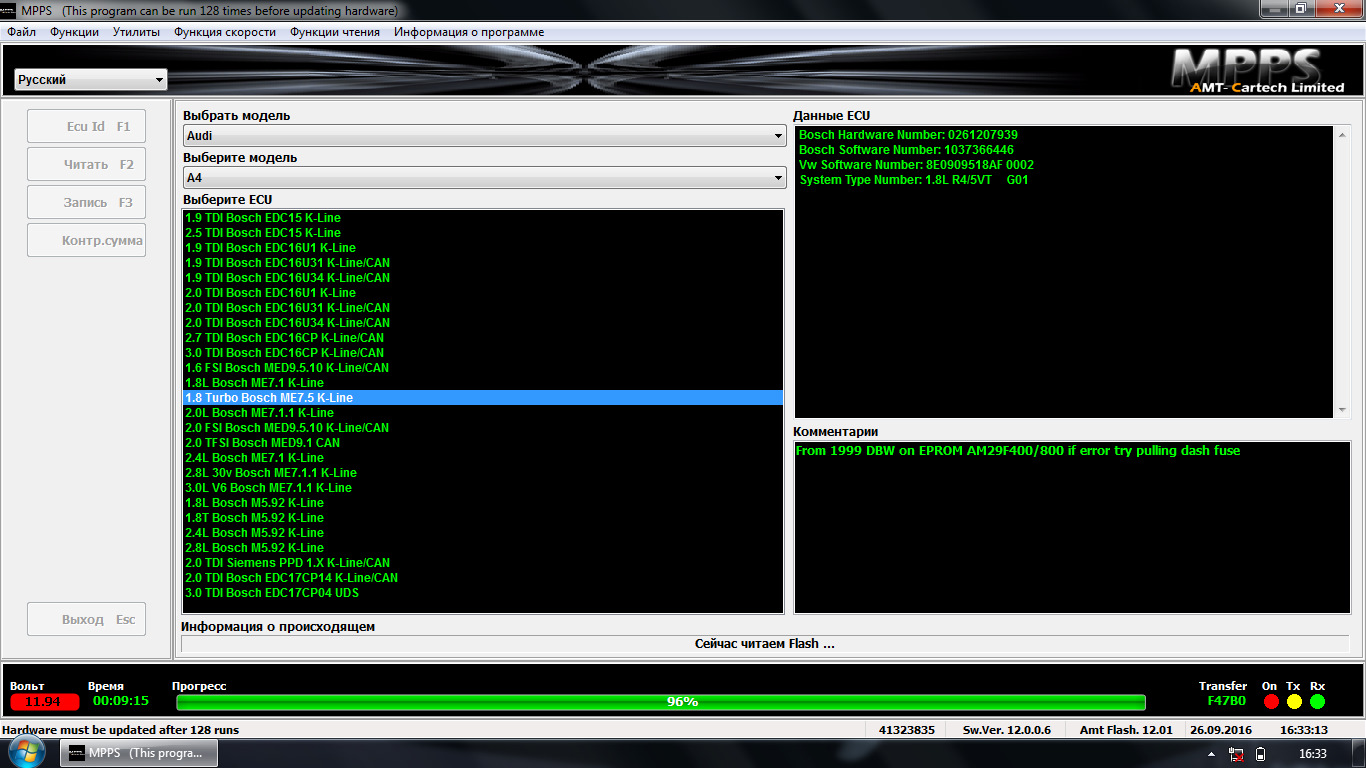Click MPPS taskbar button
Screen dimensions: 1366x768
point(139,753)
